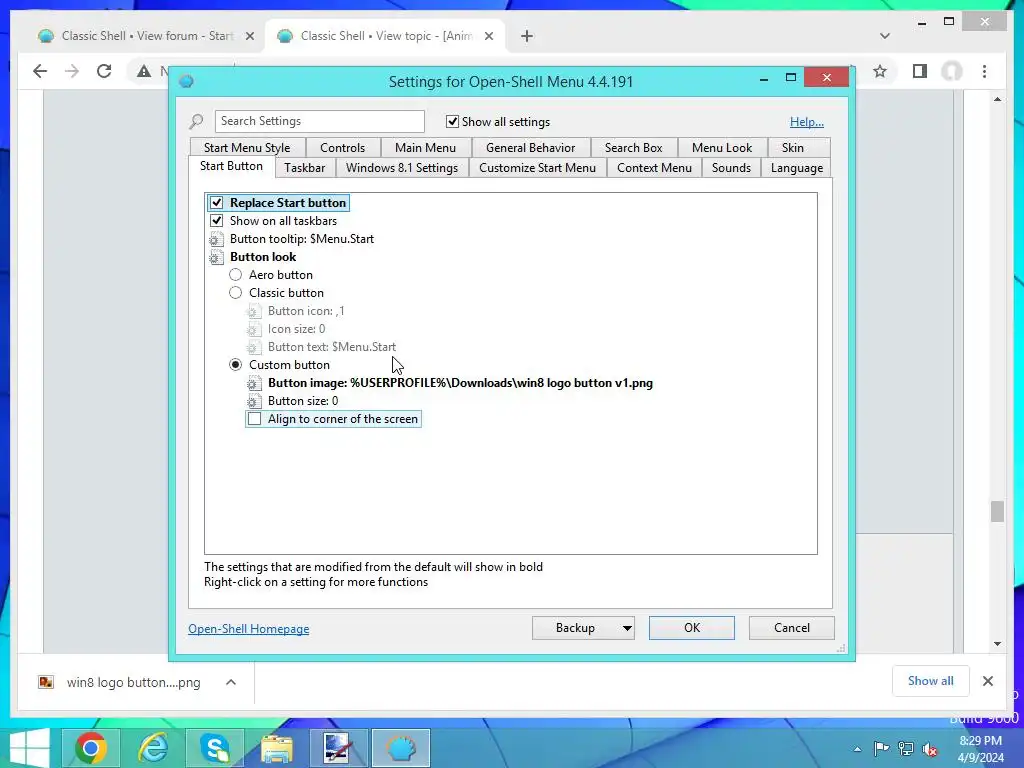Screen dimensions: 1024x768
Task: Open the Windows 8.1 Settings tab
Action: 402,168
